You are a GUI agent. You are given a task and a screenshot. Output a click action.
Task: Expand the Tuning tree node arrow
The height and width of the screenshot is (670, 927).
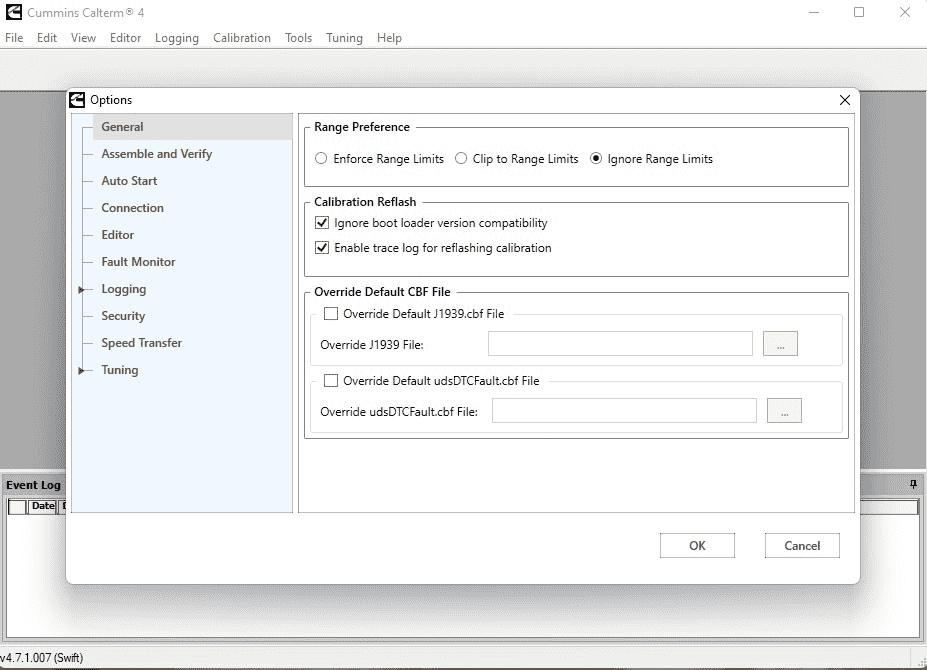pyautogui.click(x=82, y=370)
